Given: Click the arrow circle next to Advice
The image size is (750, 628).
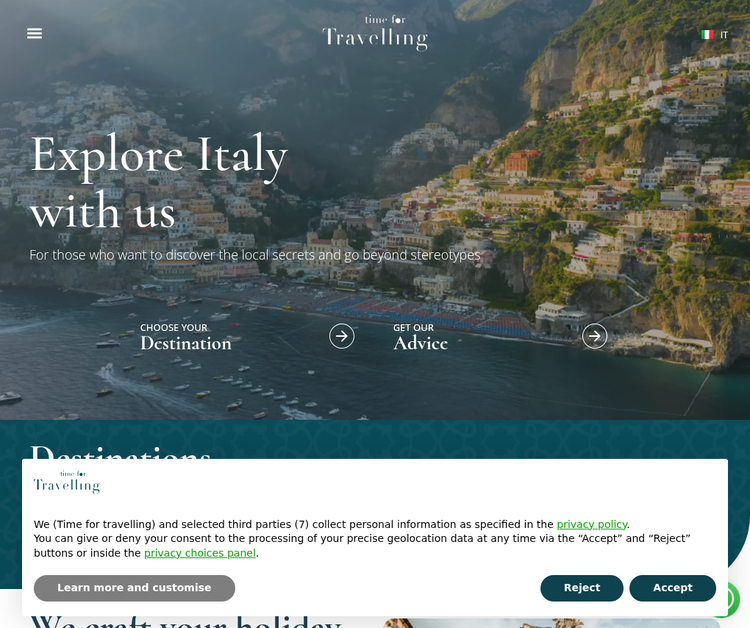Looking at the screenshot, I should click(x=595, y=336).
